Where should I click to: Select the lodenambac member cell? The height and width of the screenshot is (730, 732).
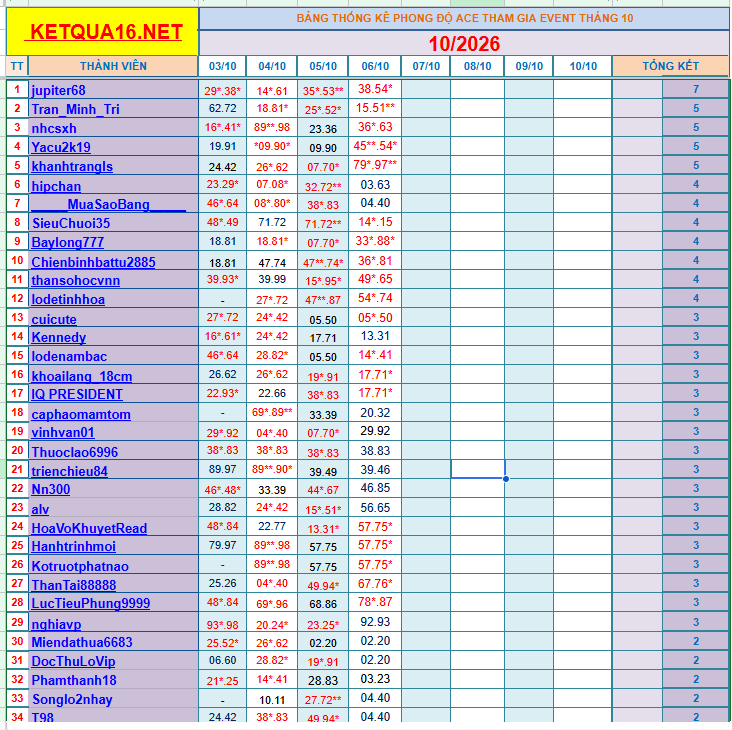point(113,356)
